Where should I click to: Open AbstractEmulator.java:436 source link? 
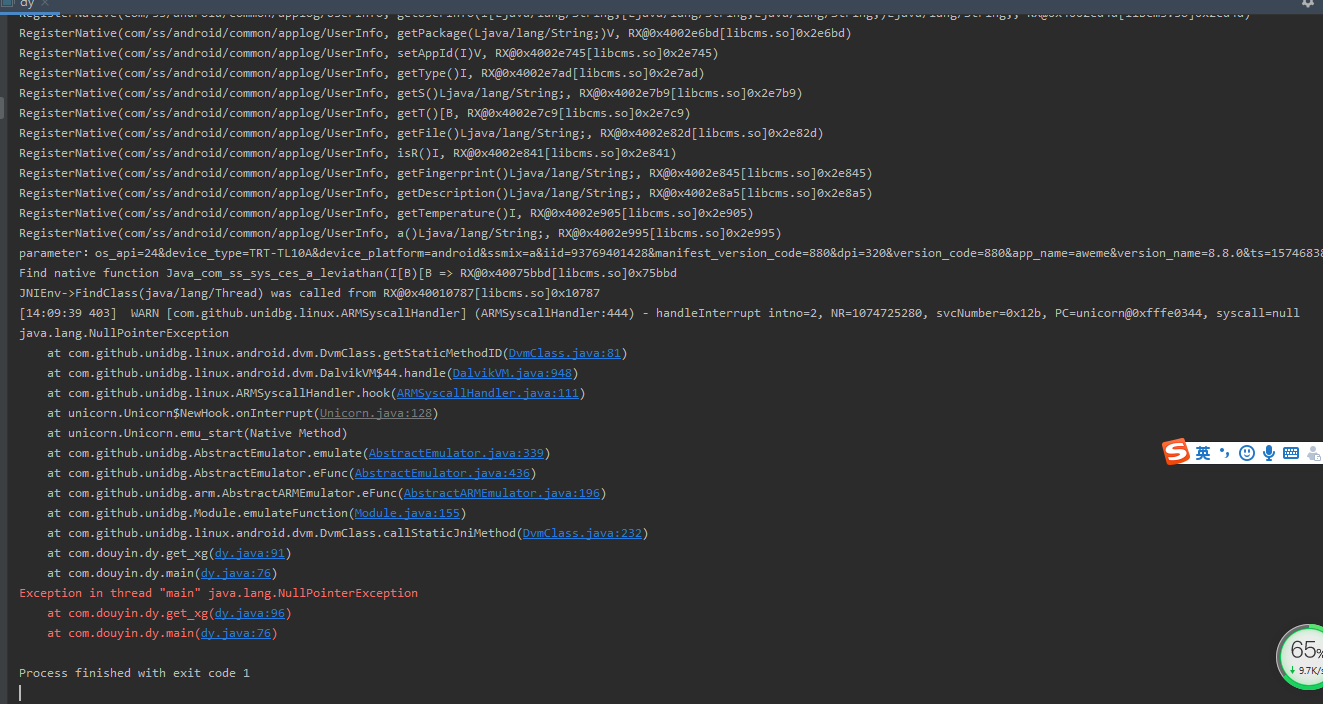442,473
